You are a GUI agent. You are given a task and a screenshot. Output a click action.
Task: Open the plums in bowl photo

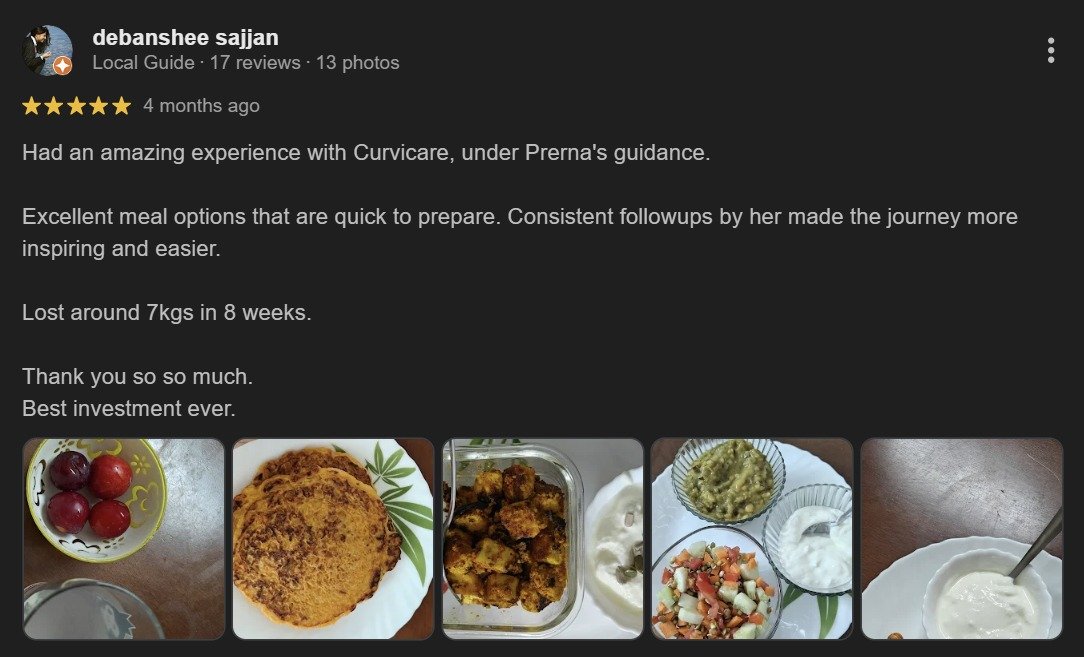click(x=124, y=538)
